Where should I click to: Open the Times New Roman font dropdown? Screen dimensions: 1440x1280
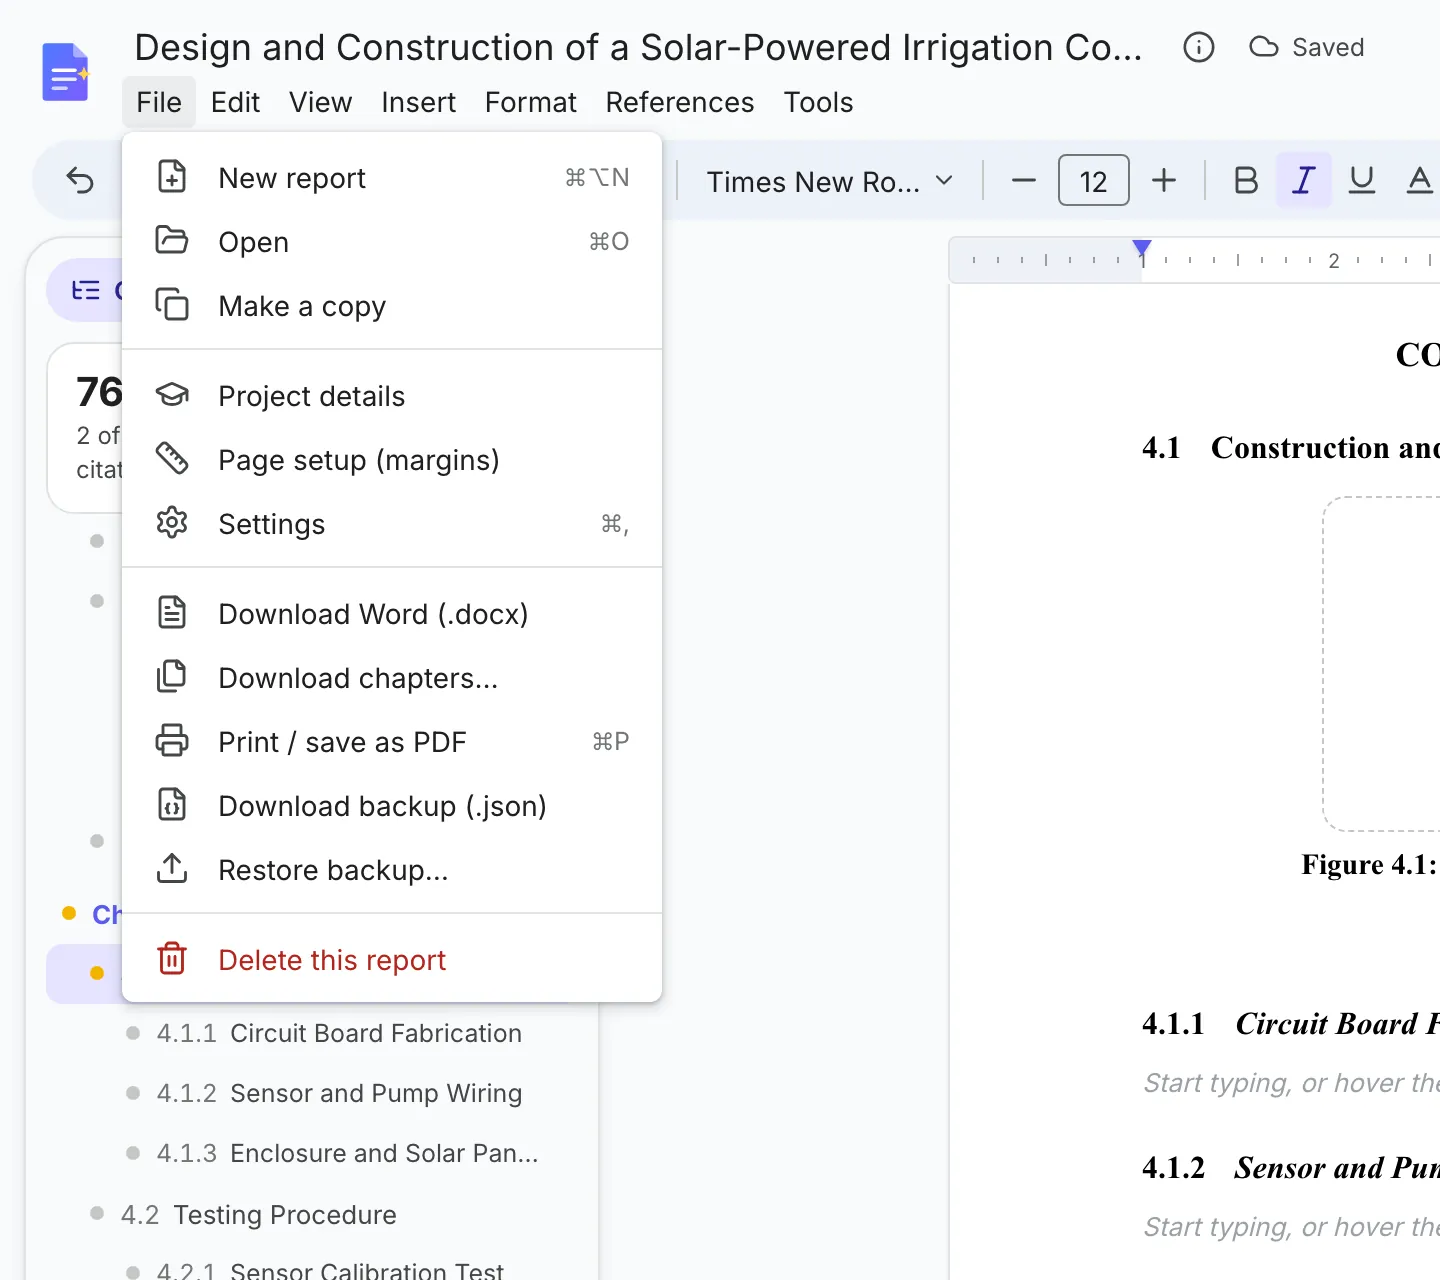coord(829,181)
